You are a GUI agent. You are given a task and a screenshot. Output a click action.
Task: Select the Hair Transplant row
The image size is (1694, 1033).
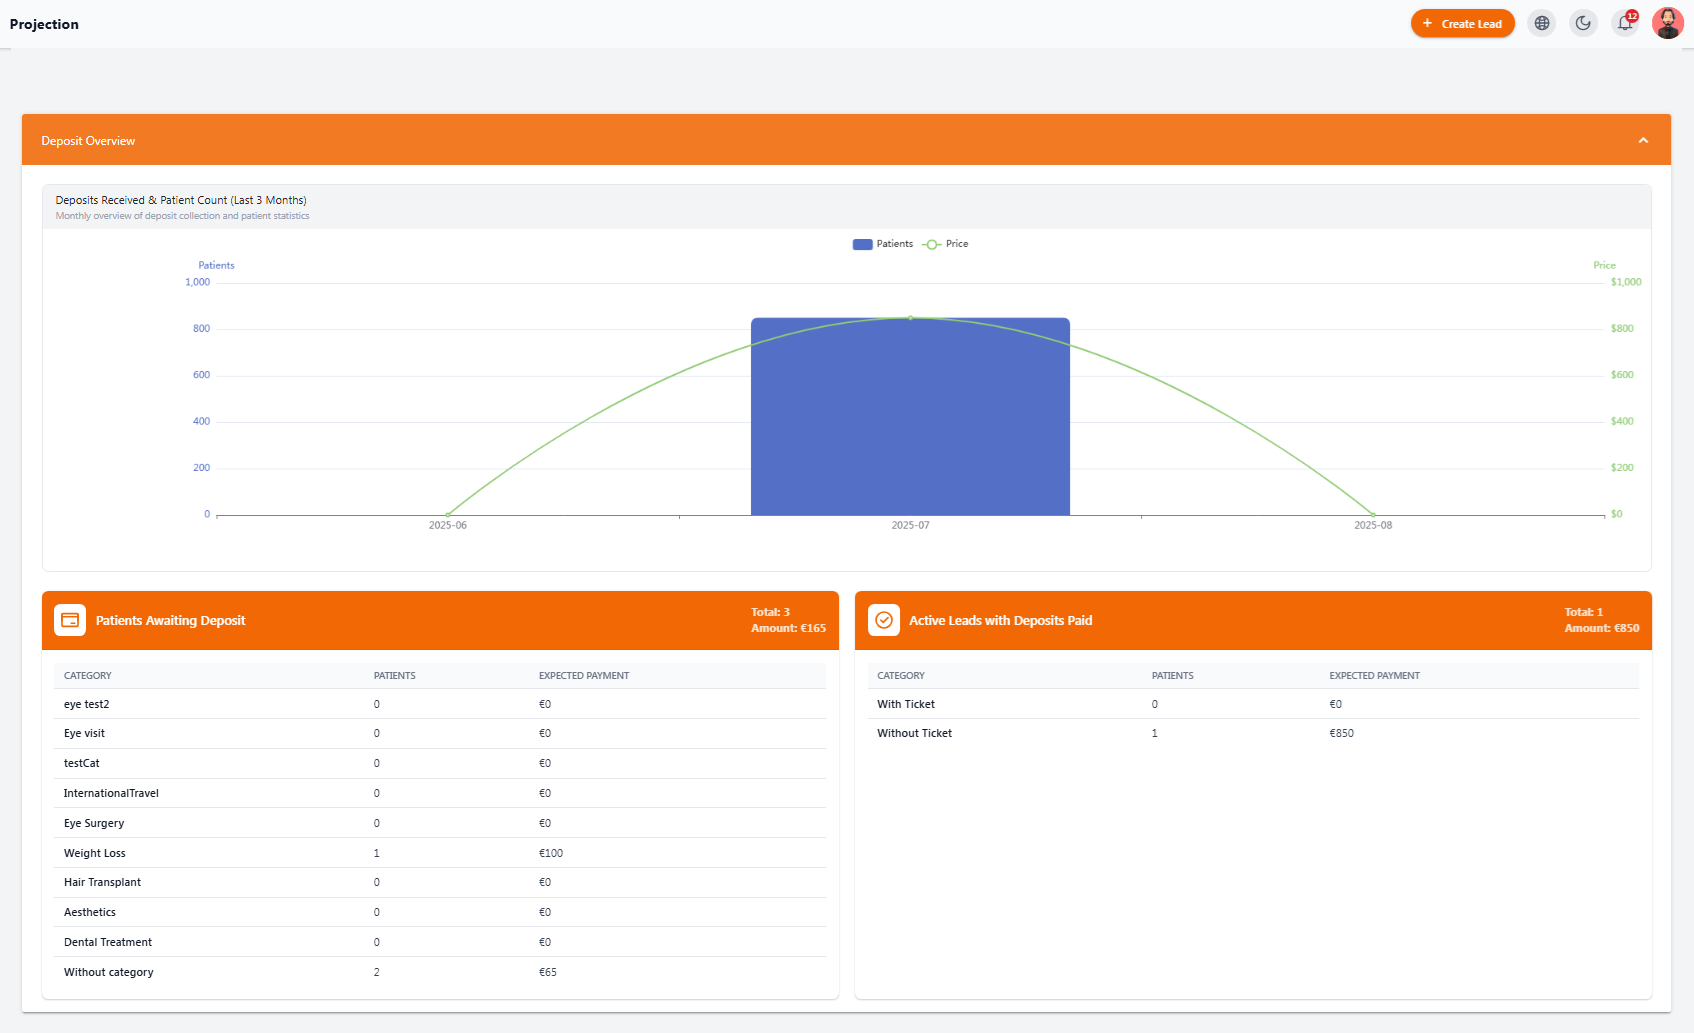[x=440, y=882]
